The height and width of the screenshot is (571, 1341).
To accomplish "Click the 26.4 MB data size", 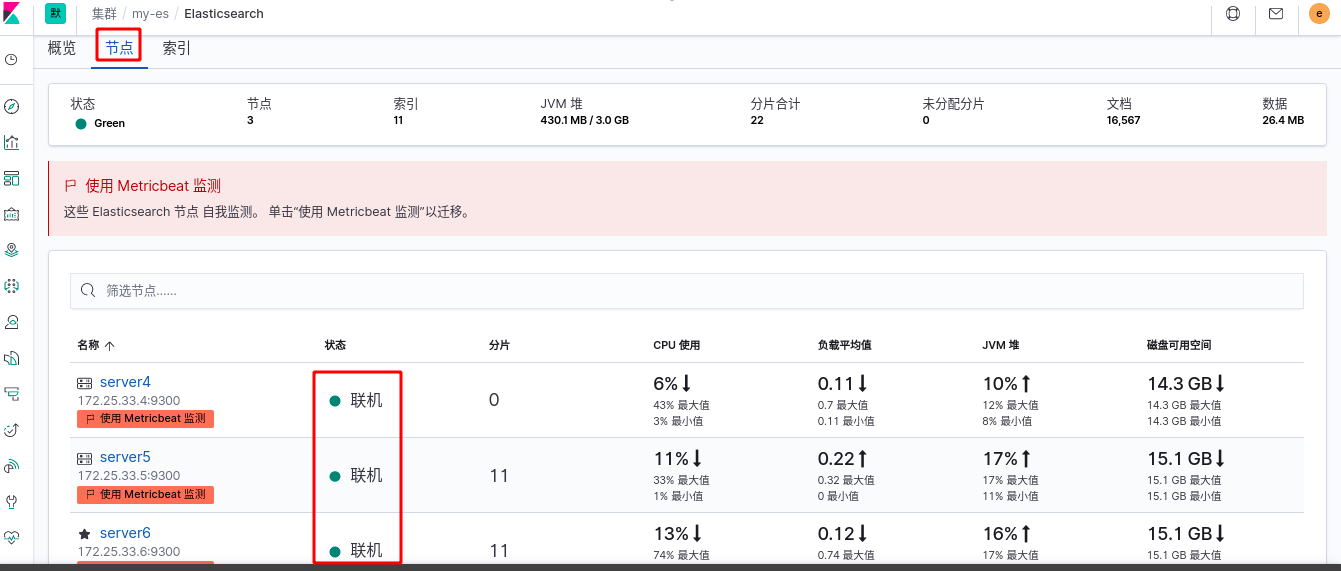I will pos(1283,120).
